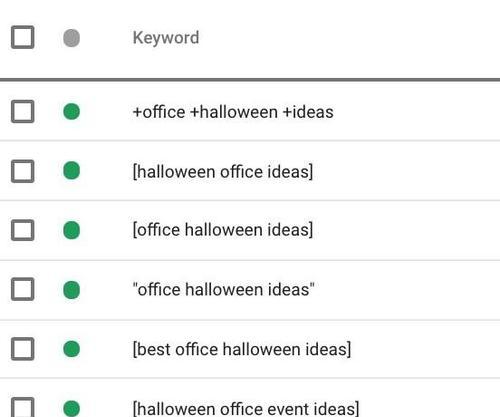Screen dimensions: 500x417
Task: Click status dot for [best office halloween ideas]
Action: click(x=71, y=349)
